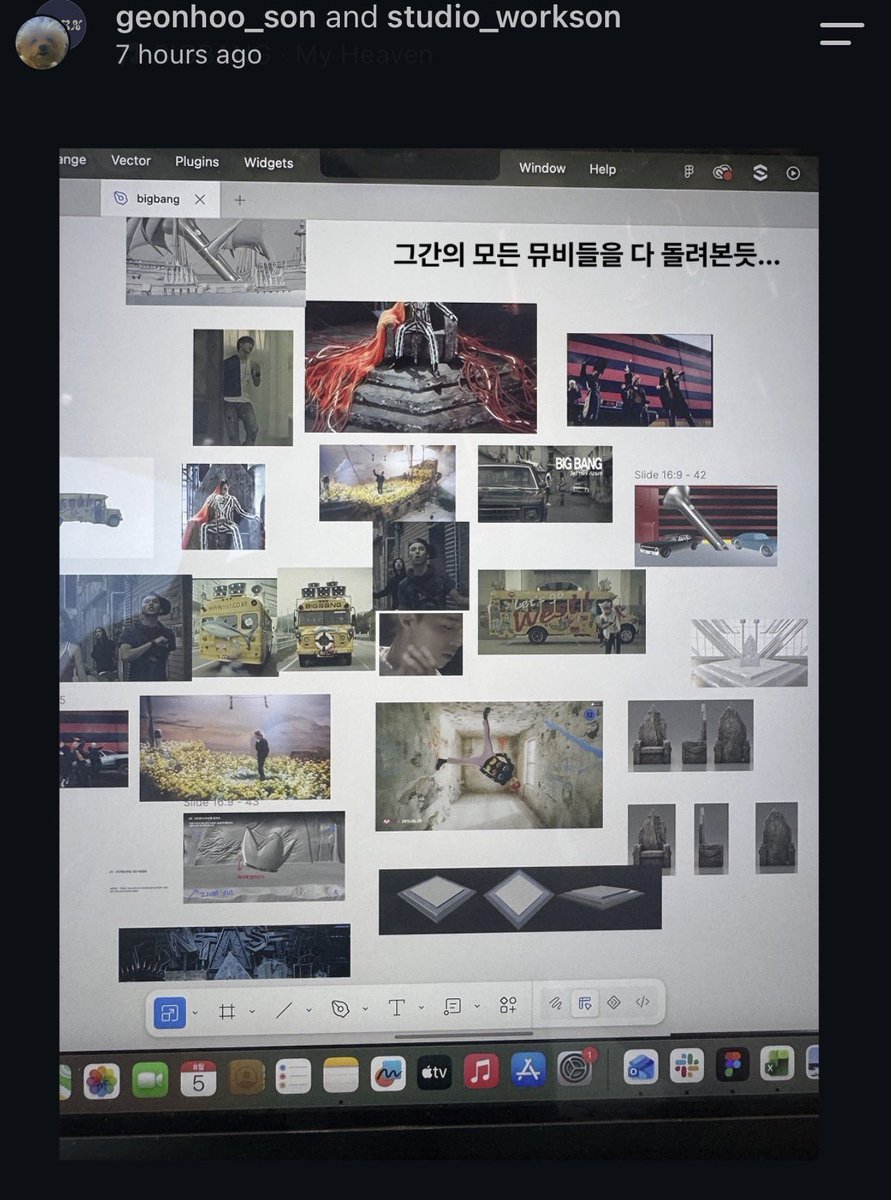Select the Line shape tool

coord(284,1010)
